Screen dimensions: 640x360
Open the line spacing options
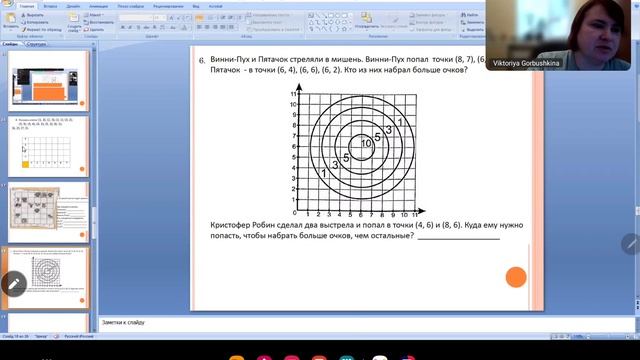click(x=240, y=18)
